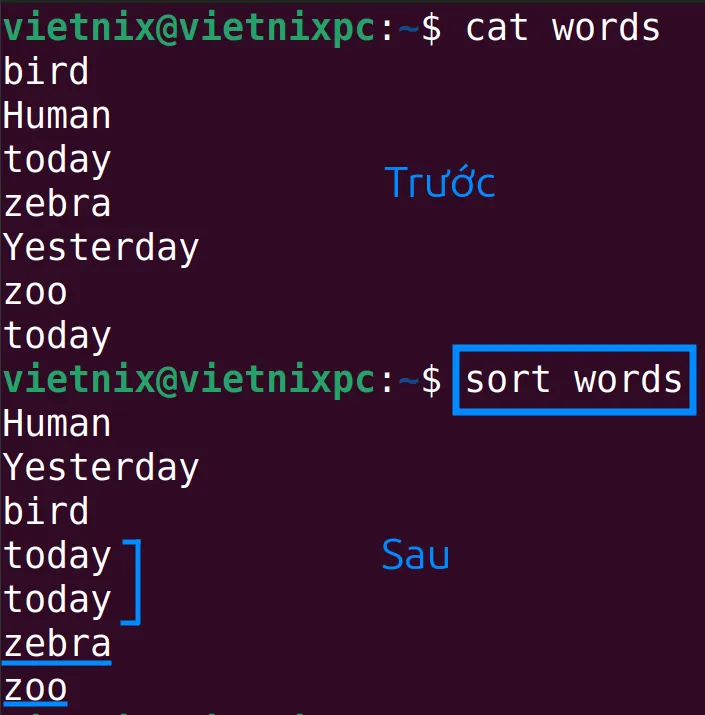Click the first 'vietnix@vietnixpc' prompt

coord(189,29)
